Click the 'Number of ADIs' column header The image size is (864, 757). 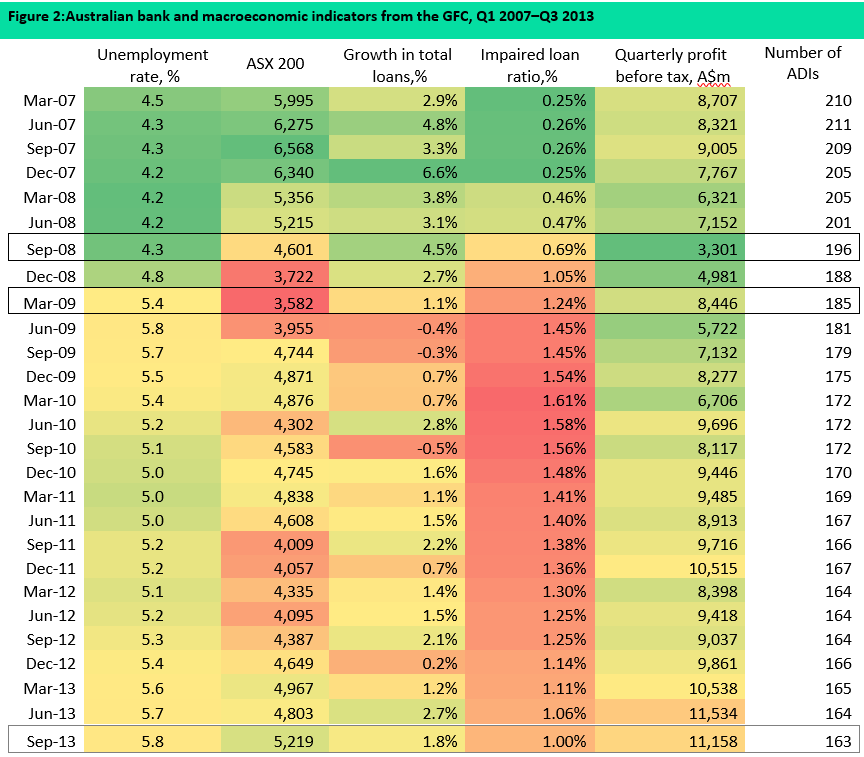tap(802, 63)
